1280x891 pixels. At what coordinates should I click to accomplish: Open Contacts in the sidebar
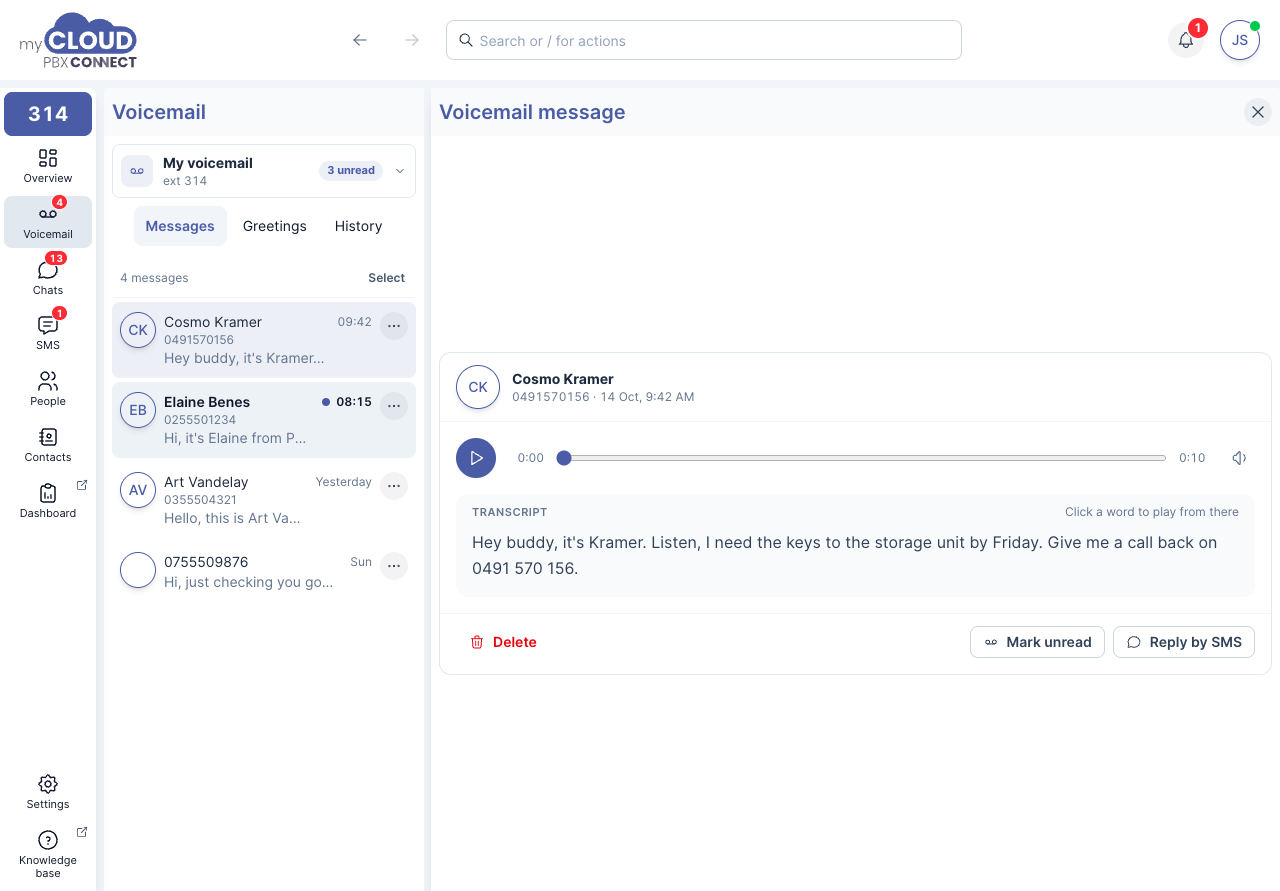(48, 445)
